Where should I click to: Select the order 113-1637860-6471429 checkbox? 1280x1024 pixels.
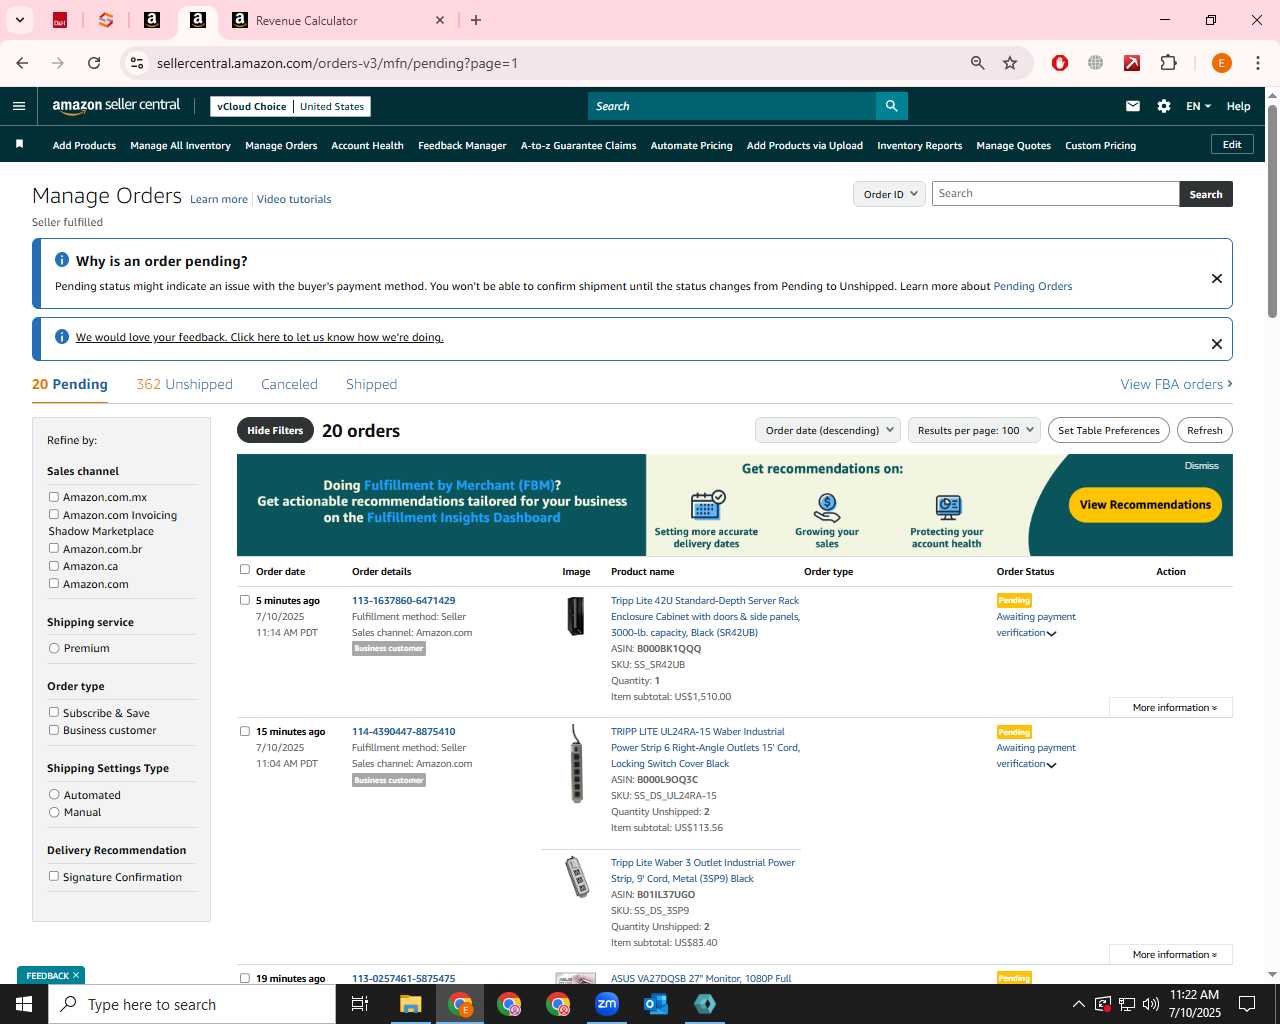pyautogui.click(x=245, y=600)
